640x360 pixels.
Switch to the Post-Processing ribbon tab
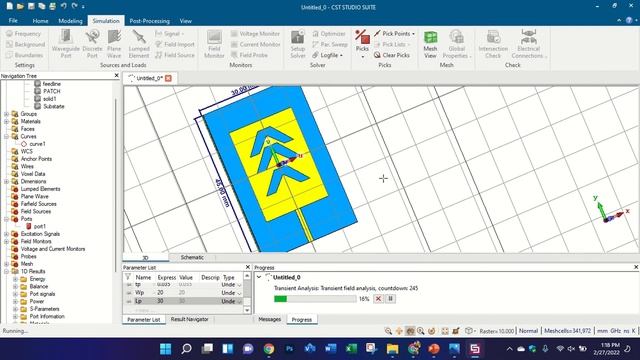[149, 20]
